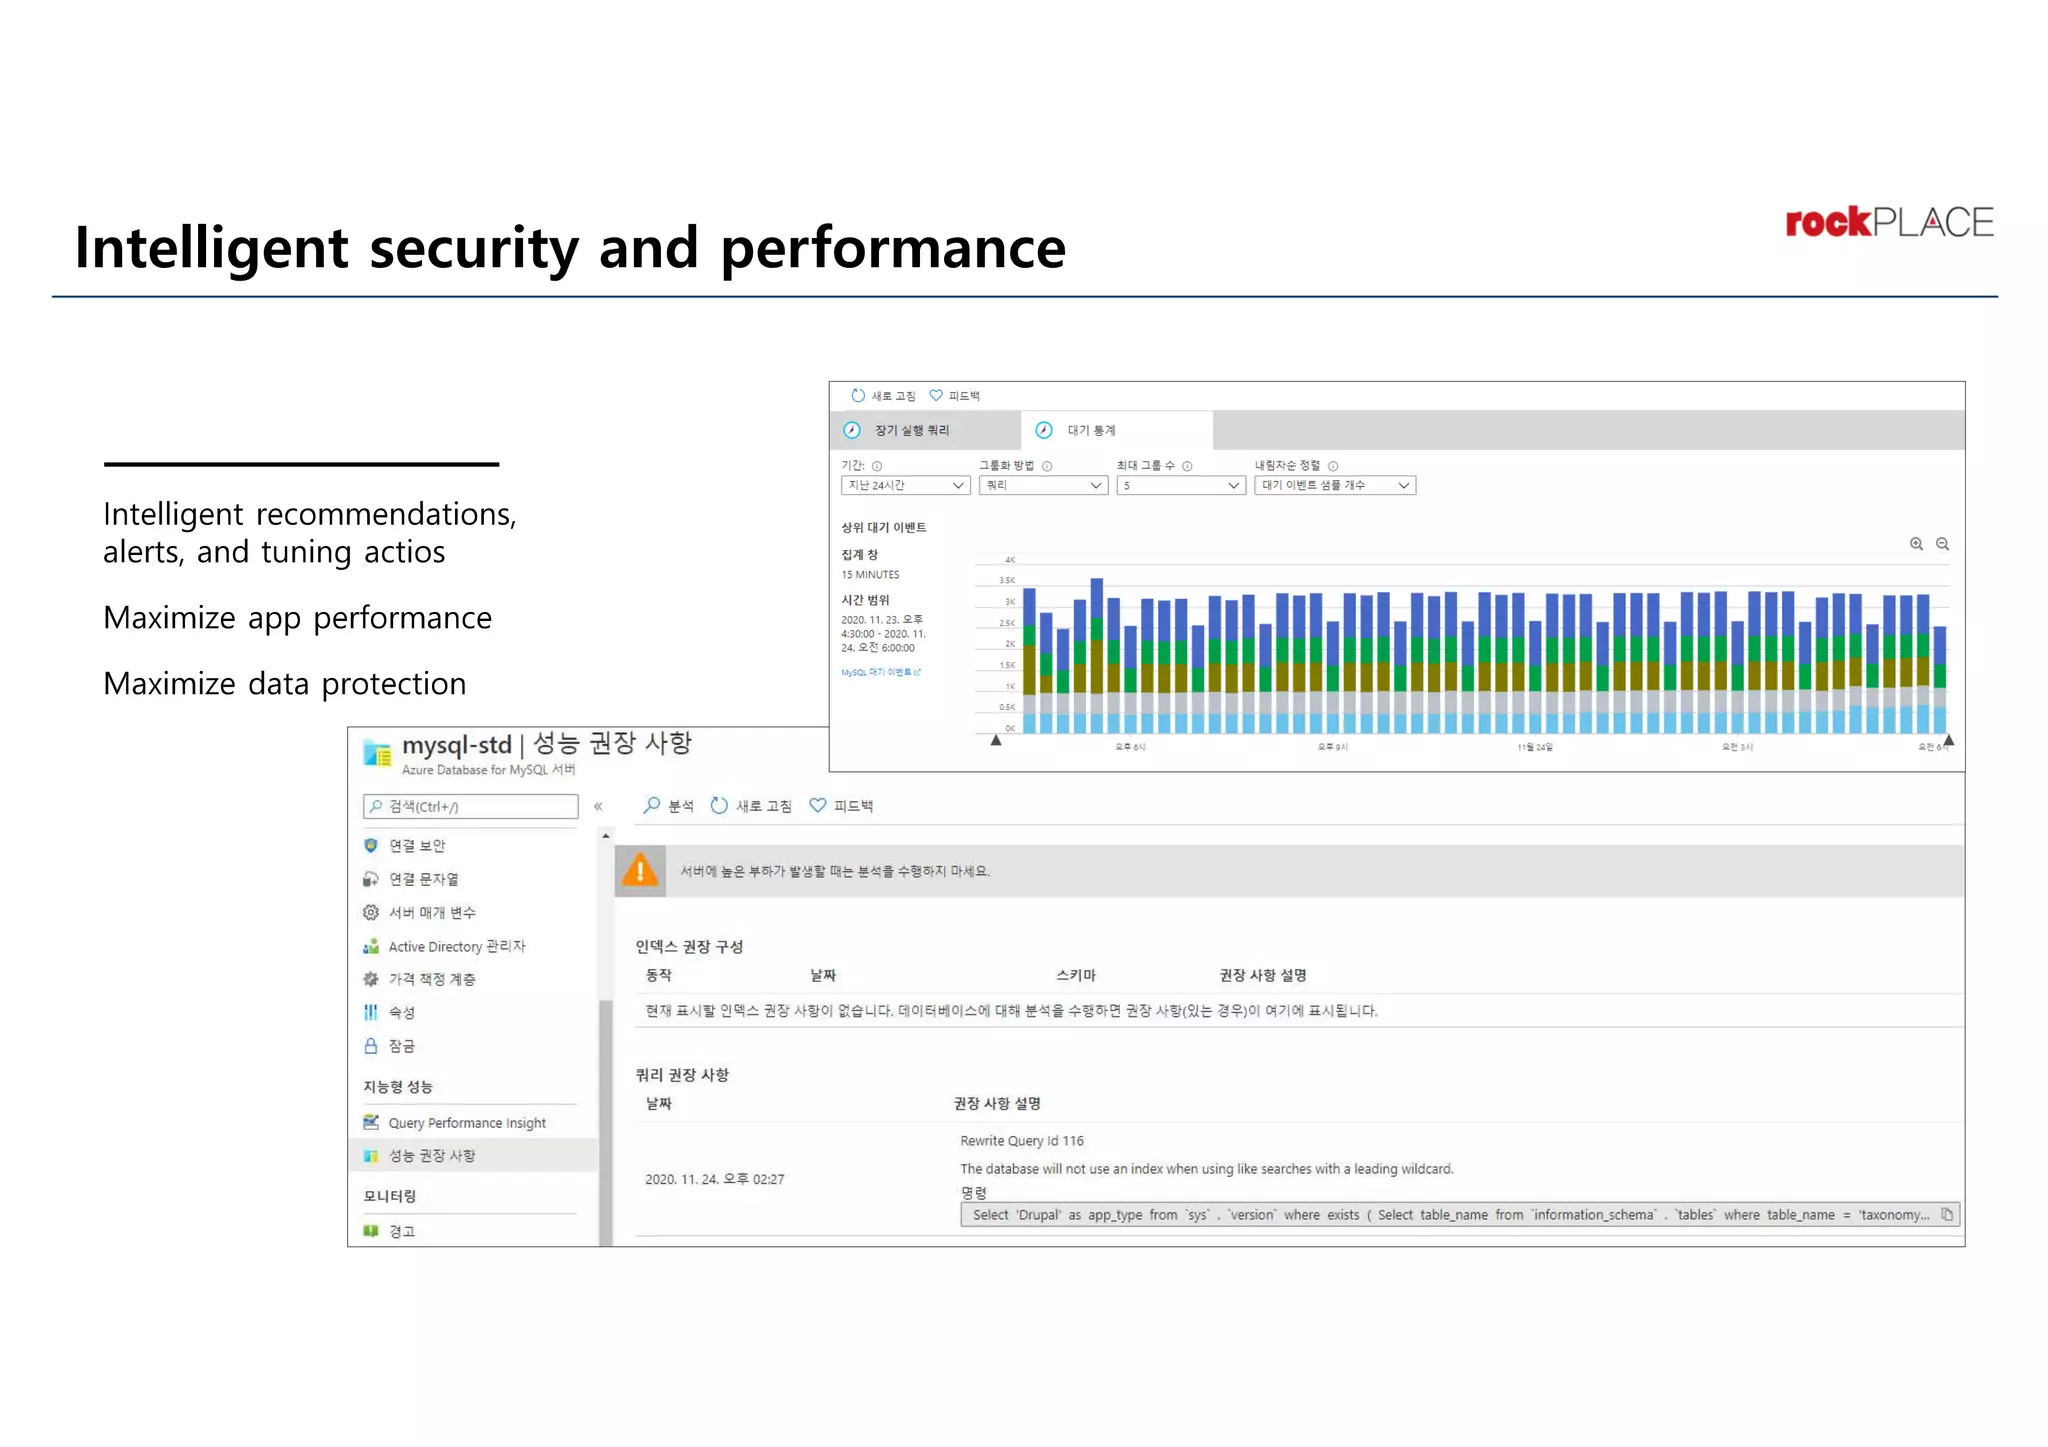The height and width of the screenshot is (1447, 2048).
Task: Open the MySQL 대기 이벤트 link
Action: [x=880, y=672]
